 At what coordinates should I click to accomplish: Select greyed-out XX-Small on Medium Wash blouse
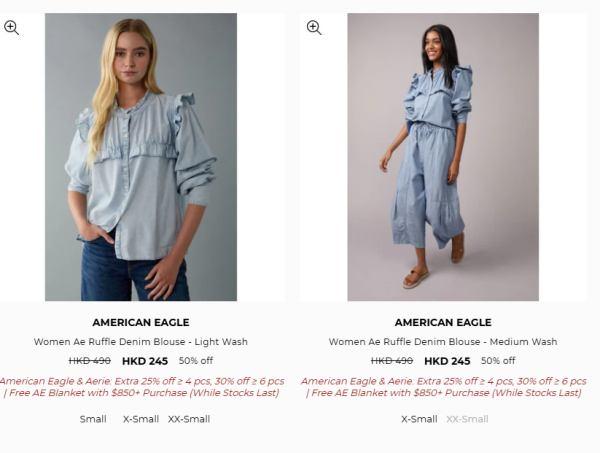(467, 419)
